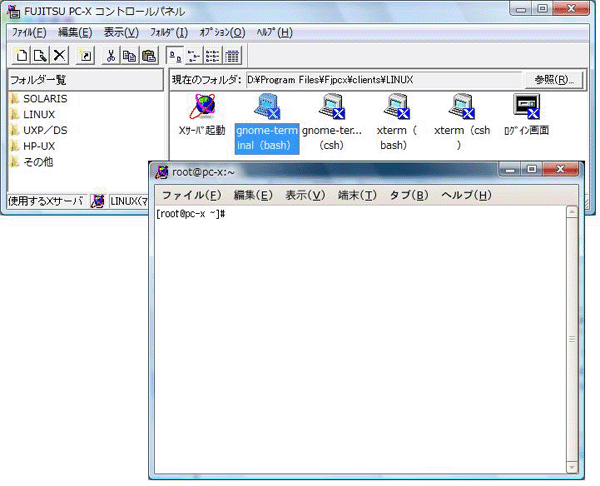Viewport: 600px width, 486px height.
Task: Click the Delete (X) toolbar icon
Action: click(59, 56)
